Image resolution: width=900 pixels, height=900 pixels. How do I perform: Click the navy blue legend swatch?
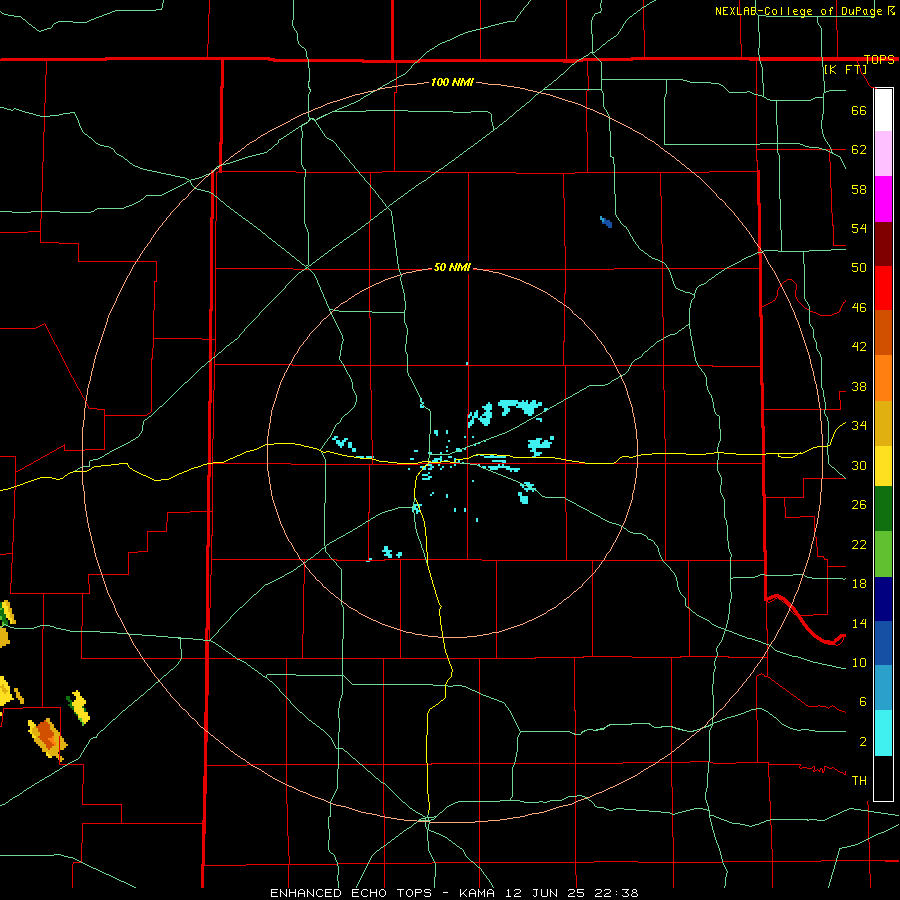(883, 599)
